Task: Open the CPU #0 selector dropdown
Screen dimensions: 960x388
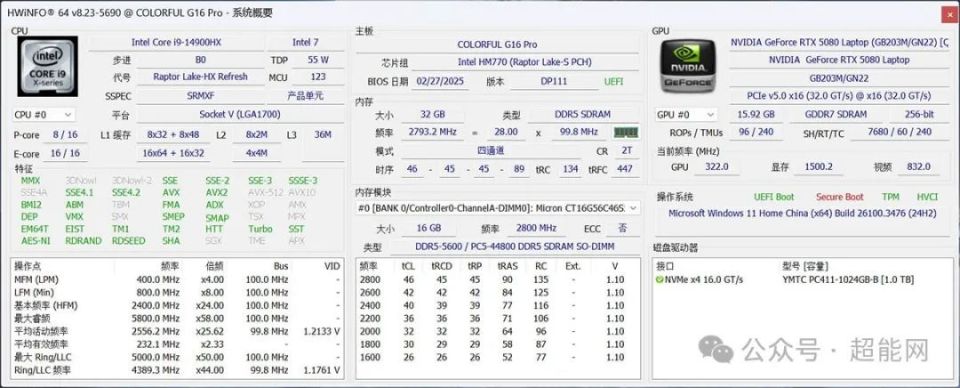Action: pyautogui.click(x=43, y=114)
